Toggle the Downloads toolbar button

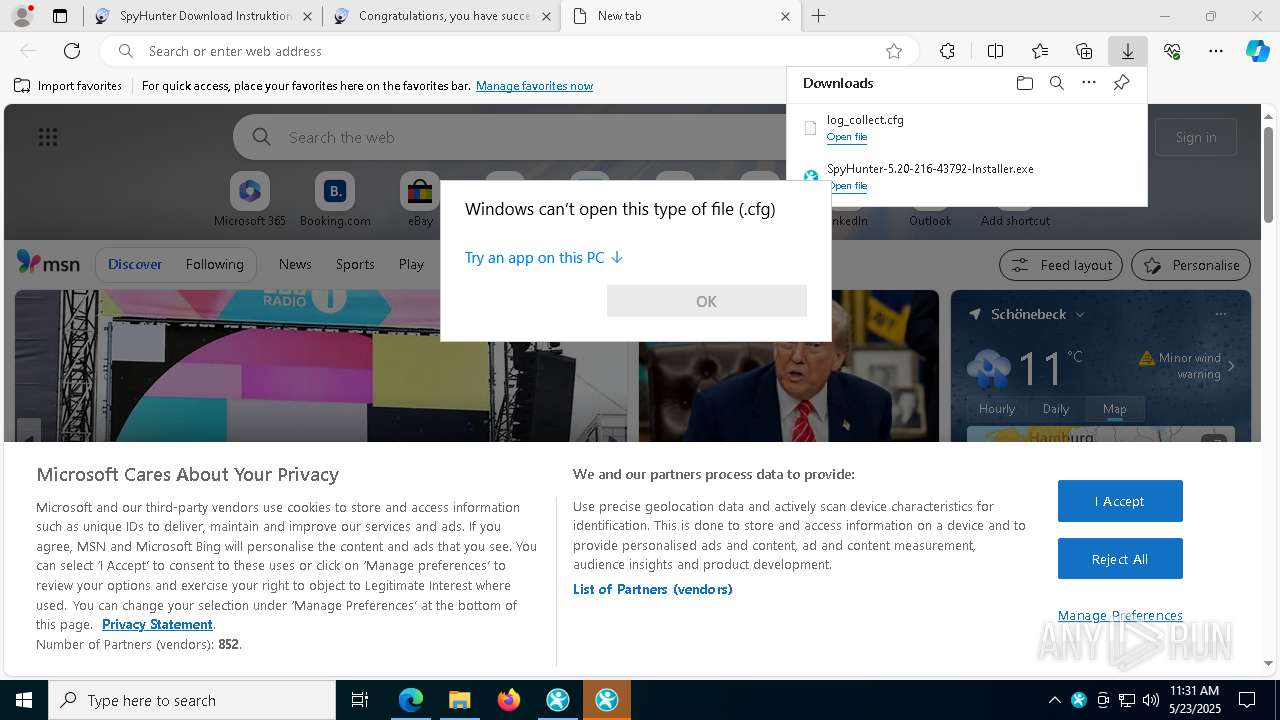click(1127, 51)
